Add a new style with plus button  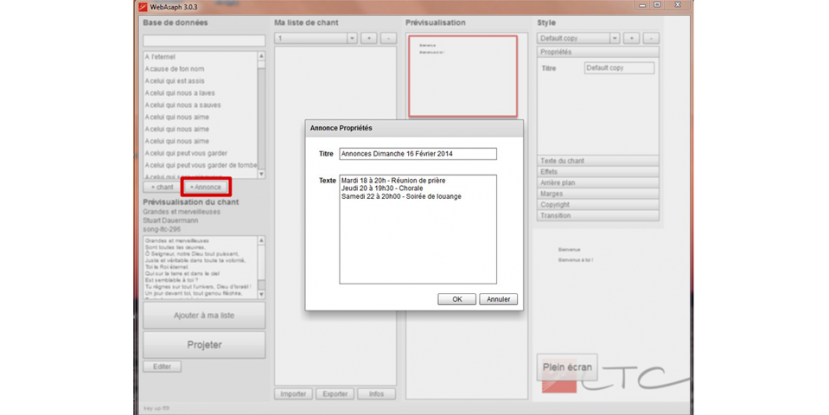[x=631, y=38]
